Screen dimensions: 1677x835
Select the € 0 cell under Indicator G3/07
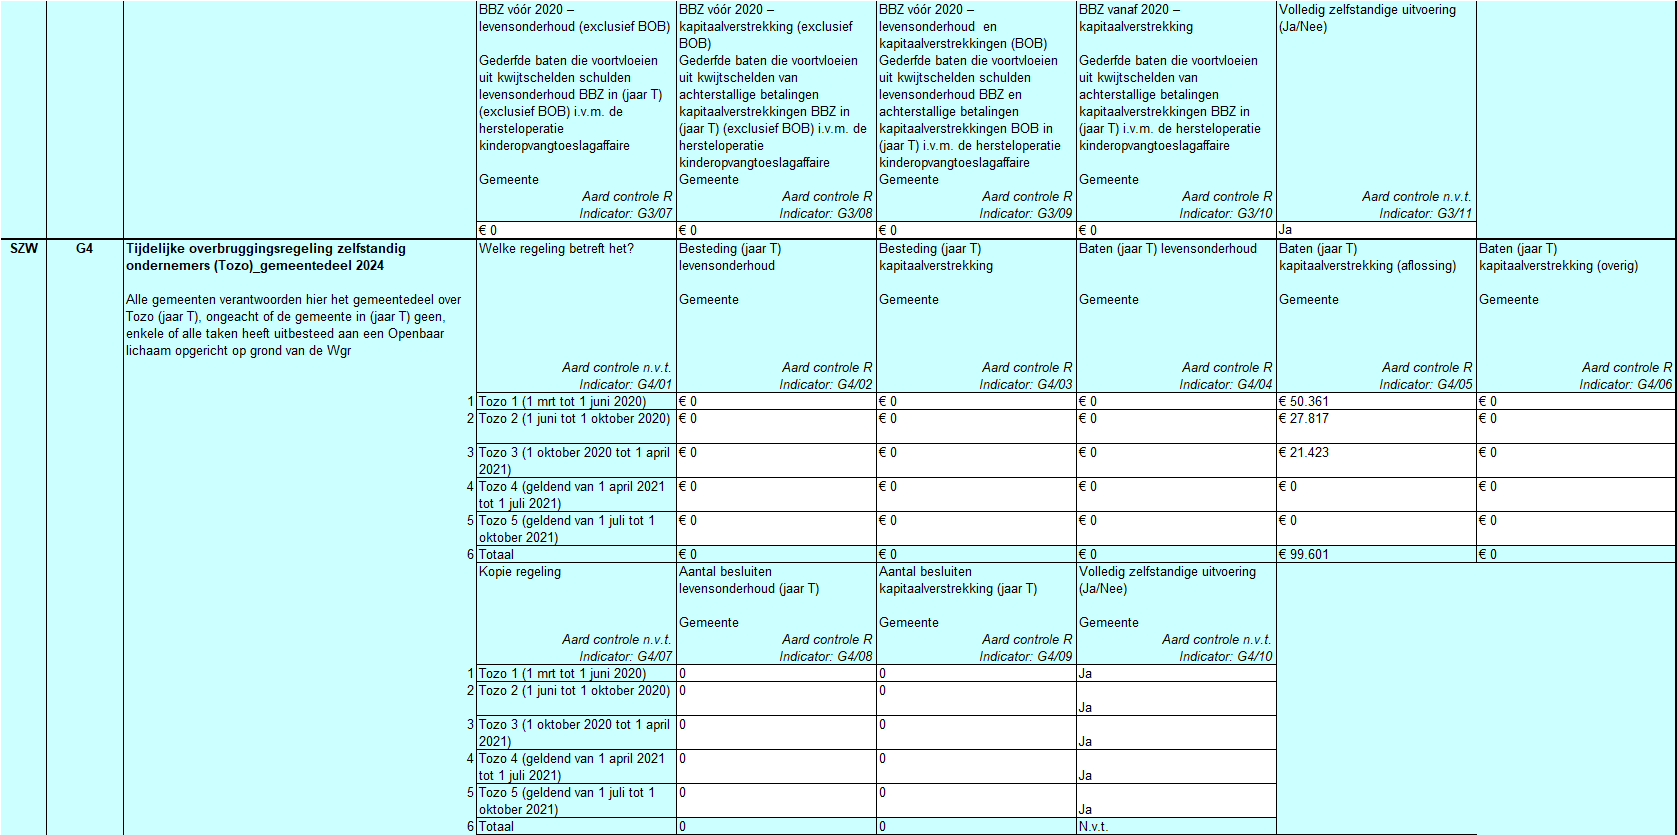click(x=576, y=230)
